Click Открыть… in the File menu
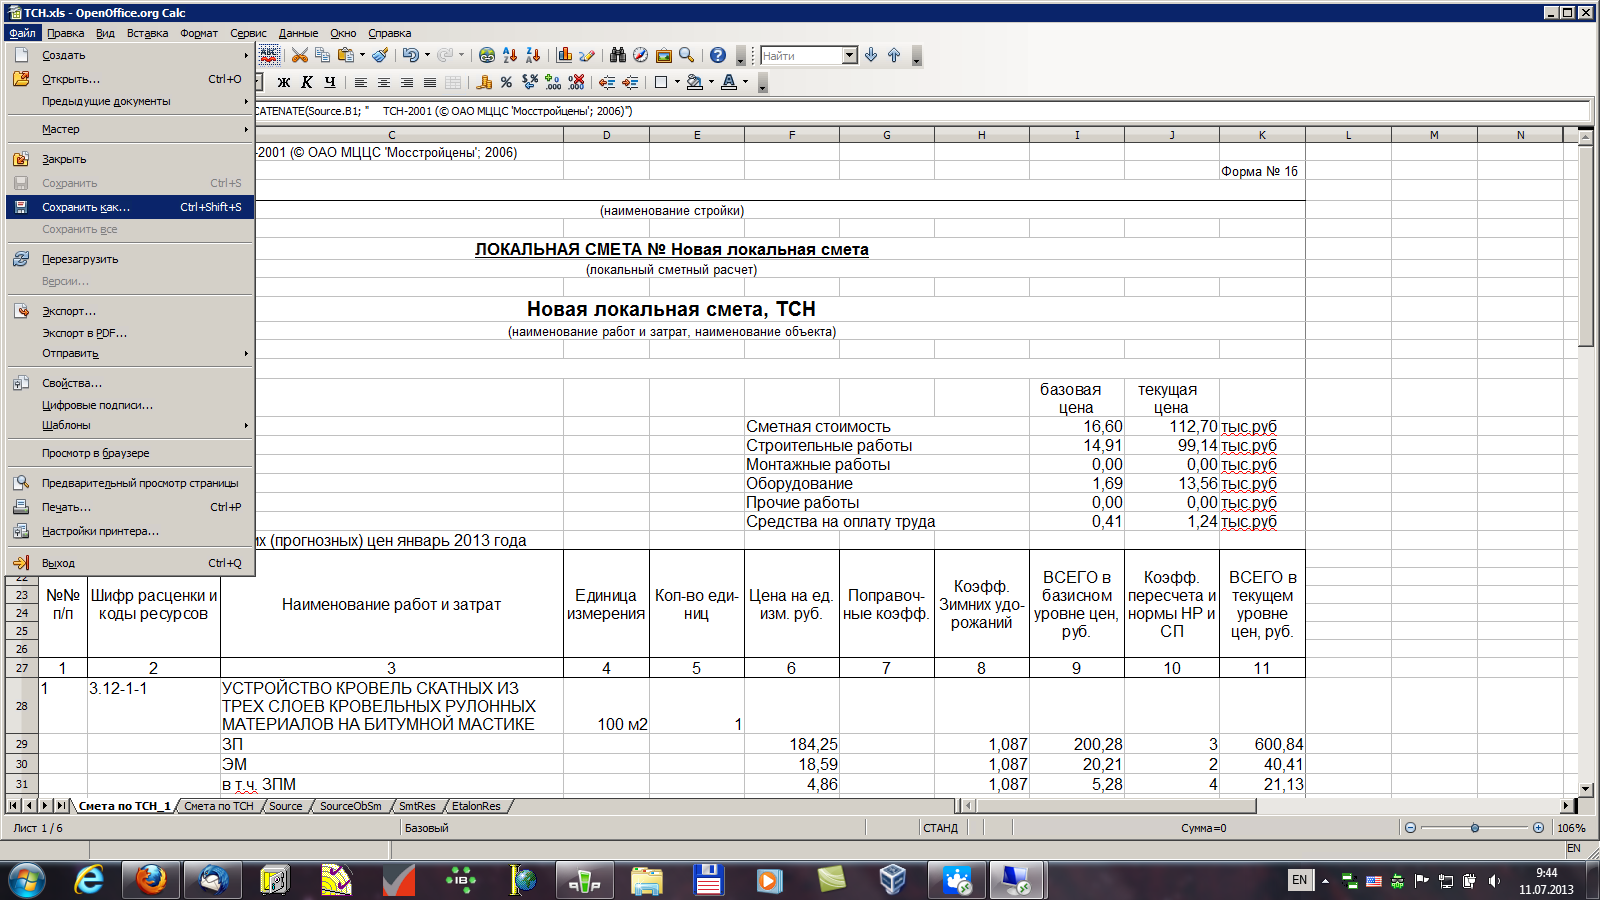The image size is (1600, 900). (130, 79)
